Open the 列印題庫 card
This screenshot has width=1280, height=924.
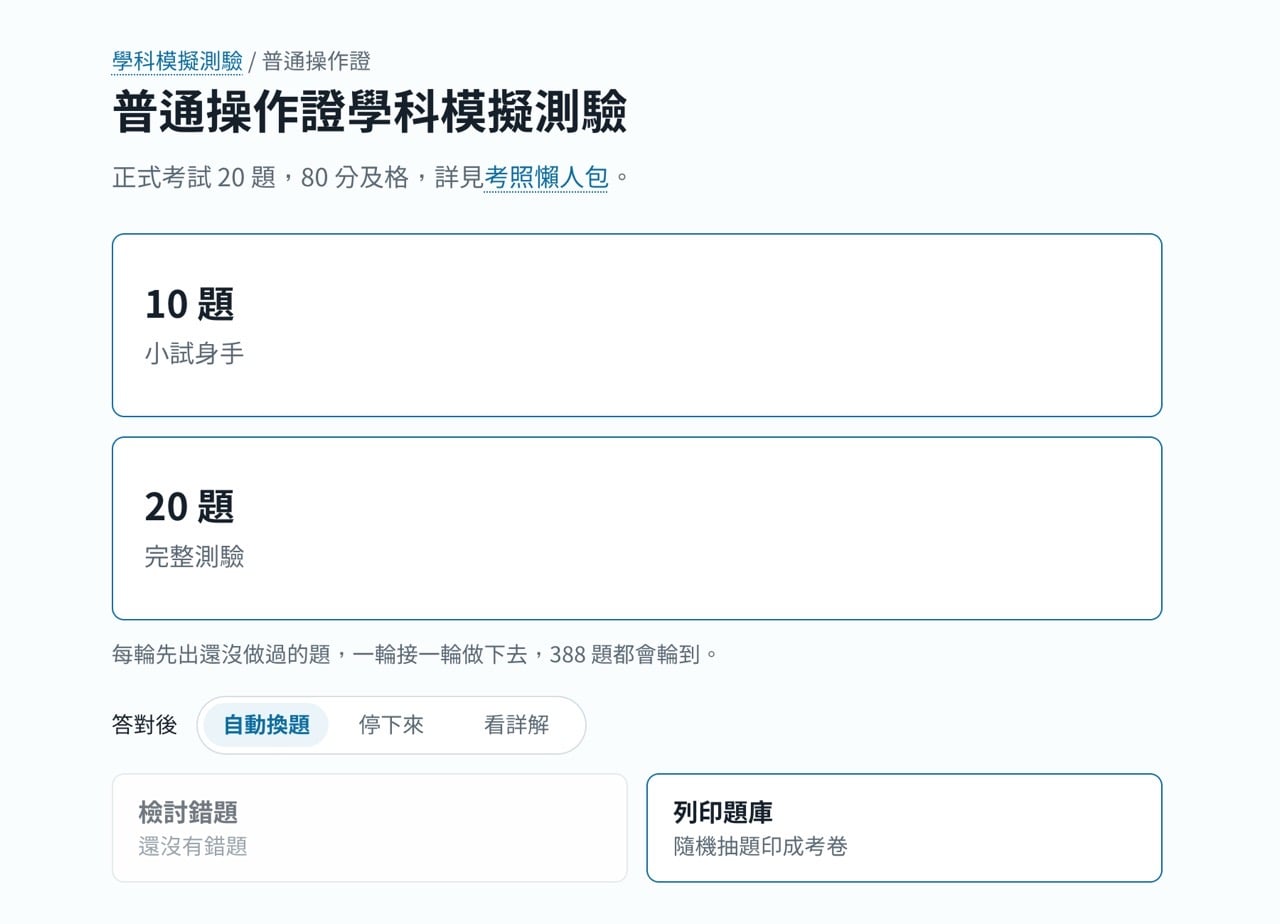point(904,828)
